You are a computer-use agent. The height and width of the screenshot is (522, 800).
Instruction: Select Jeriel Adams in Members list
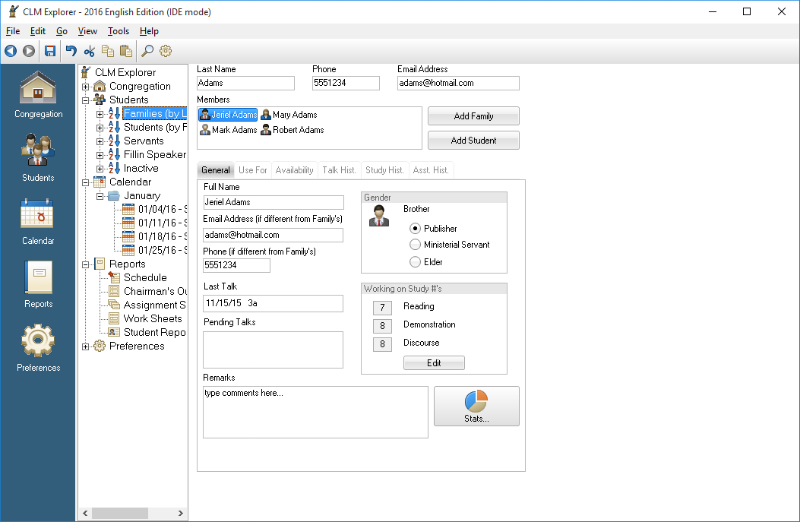[x=228, y=115]
